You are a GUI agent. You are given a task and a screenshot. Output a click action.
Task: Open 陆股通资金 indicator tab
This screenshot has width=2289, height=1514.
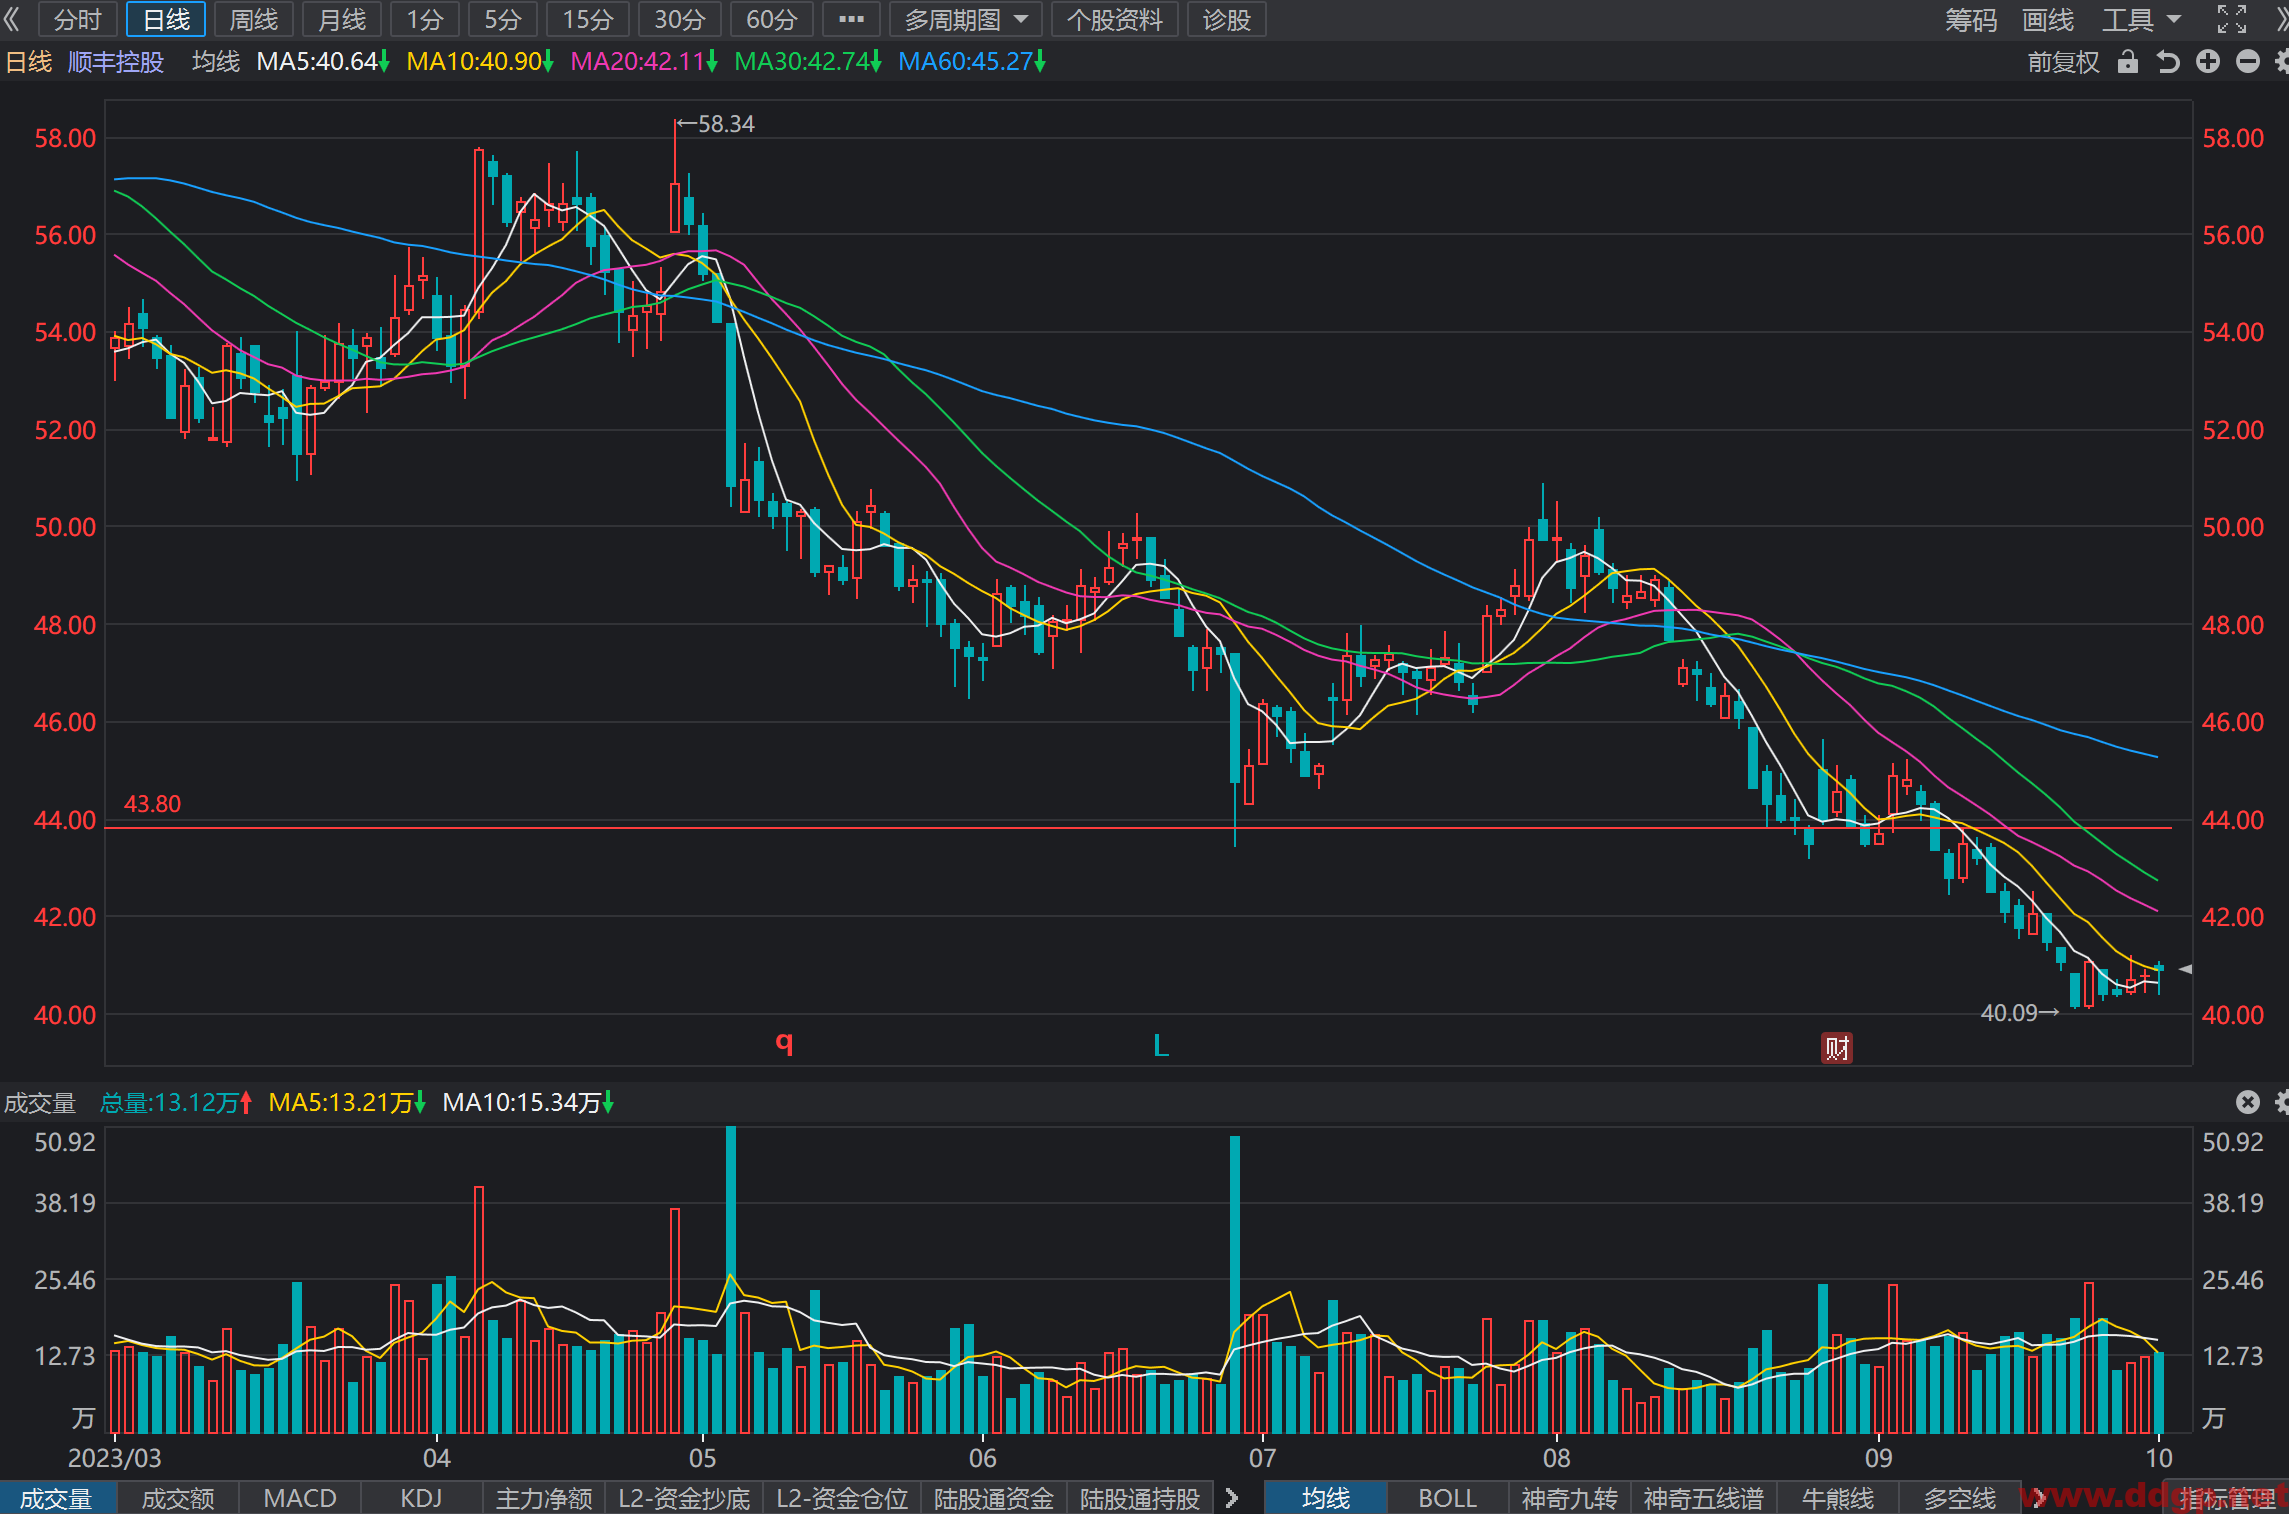point(994,1498)
